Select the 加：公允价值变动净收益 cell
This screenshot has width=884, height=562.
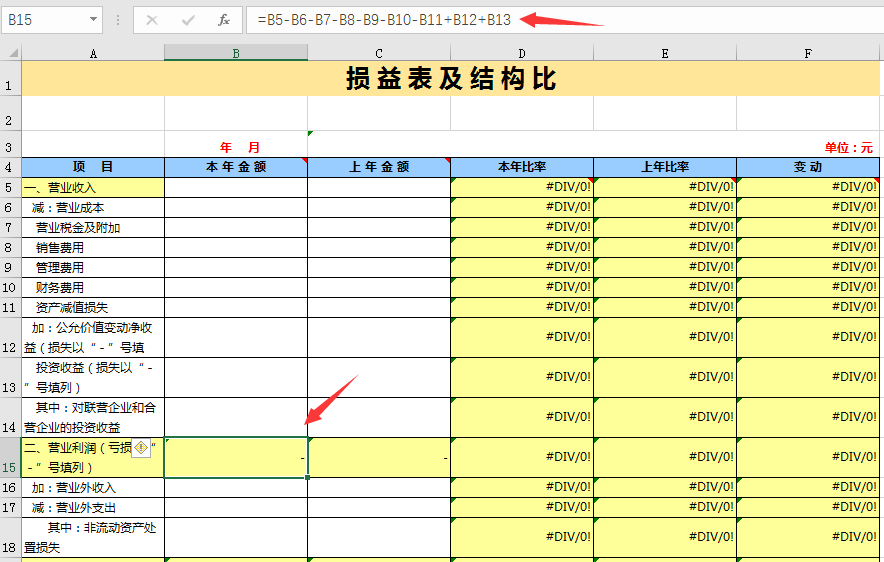(x=93, y=338)
